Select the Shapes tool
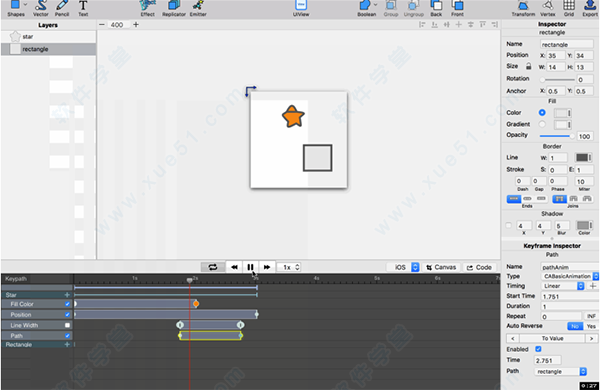Image resolution: width=600 pixels, height=390 pixels. coord(15,8)
